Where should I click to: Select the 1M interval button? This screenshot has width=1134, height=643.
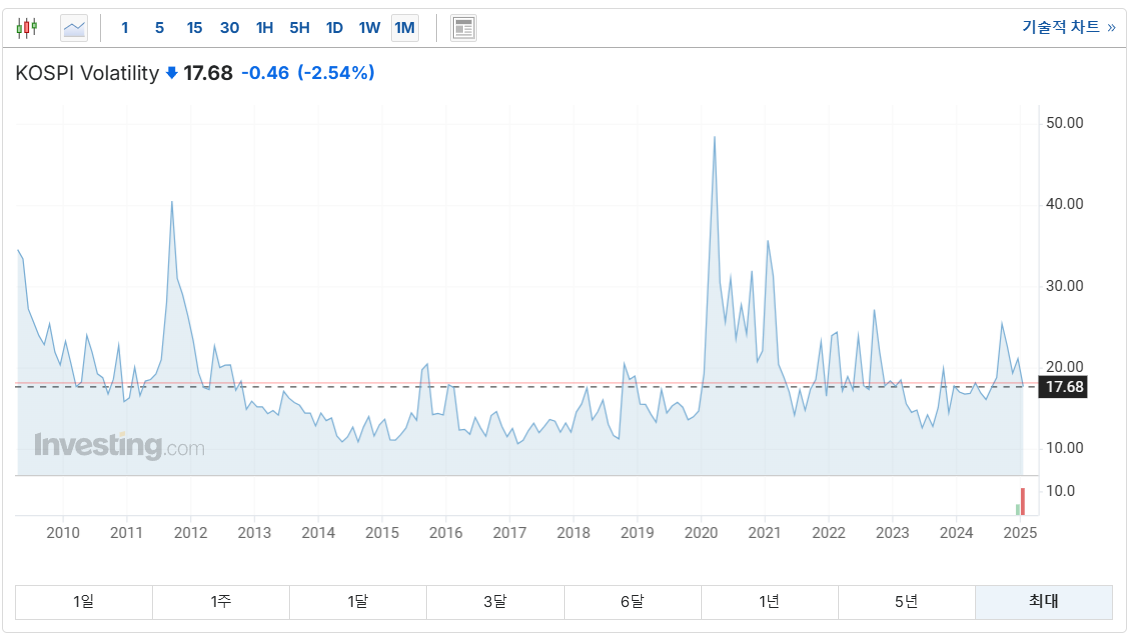coord(404,28)
